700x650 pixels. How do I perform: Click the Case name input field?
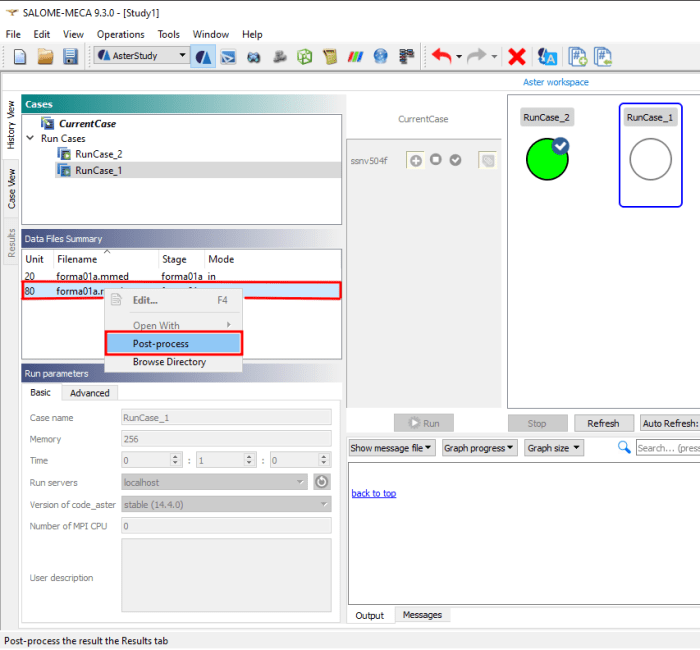(226, 417)
